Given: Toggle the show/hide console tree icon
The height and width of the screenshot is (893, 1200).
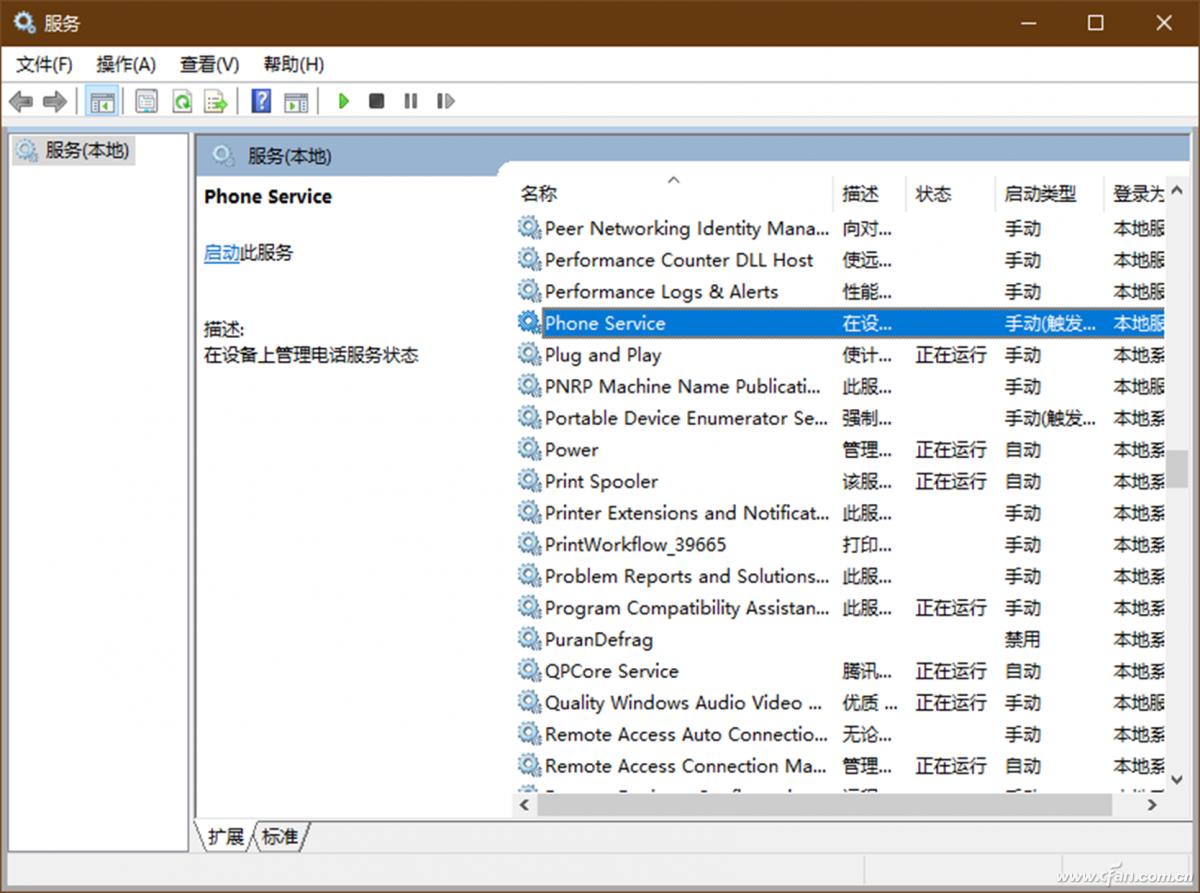Looking at the screenshot, I should (x=102, y=101).
